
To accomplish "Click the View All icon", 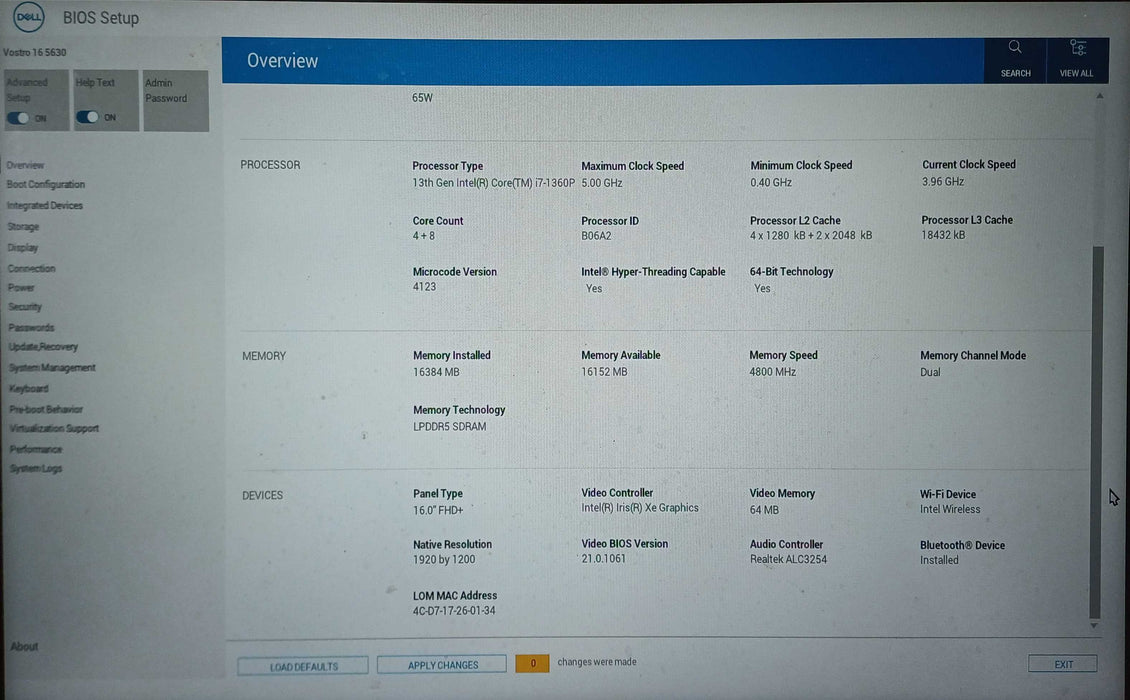I will click(1077, 48).
